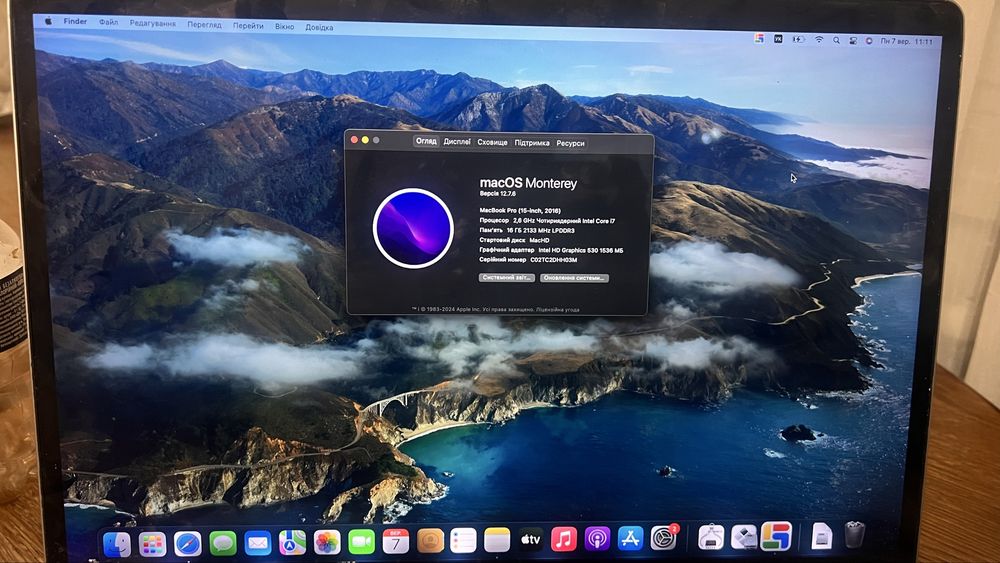The width and height of the screenshot is (1000, 563).
Task: Open the Перейти menu
Action: pos(248,26)
